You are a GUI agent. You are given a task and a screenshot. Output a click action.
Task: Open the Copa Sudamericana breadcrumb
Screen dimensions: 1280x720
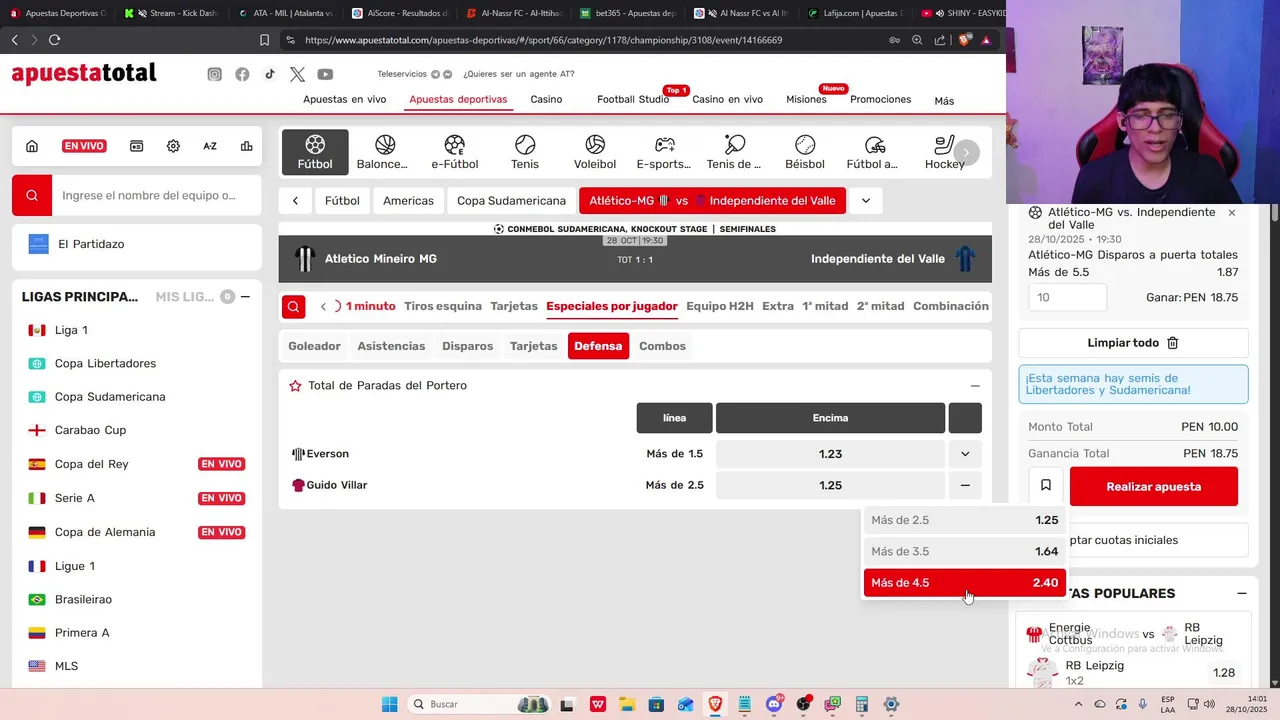(511, 201)
